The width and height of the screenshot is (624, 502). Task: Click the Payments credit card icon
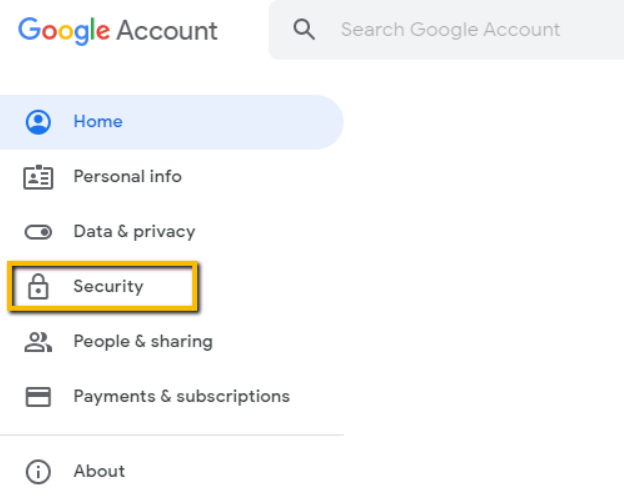[x=38, y=397]
